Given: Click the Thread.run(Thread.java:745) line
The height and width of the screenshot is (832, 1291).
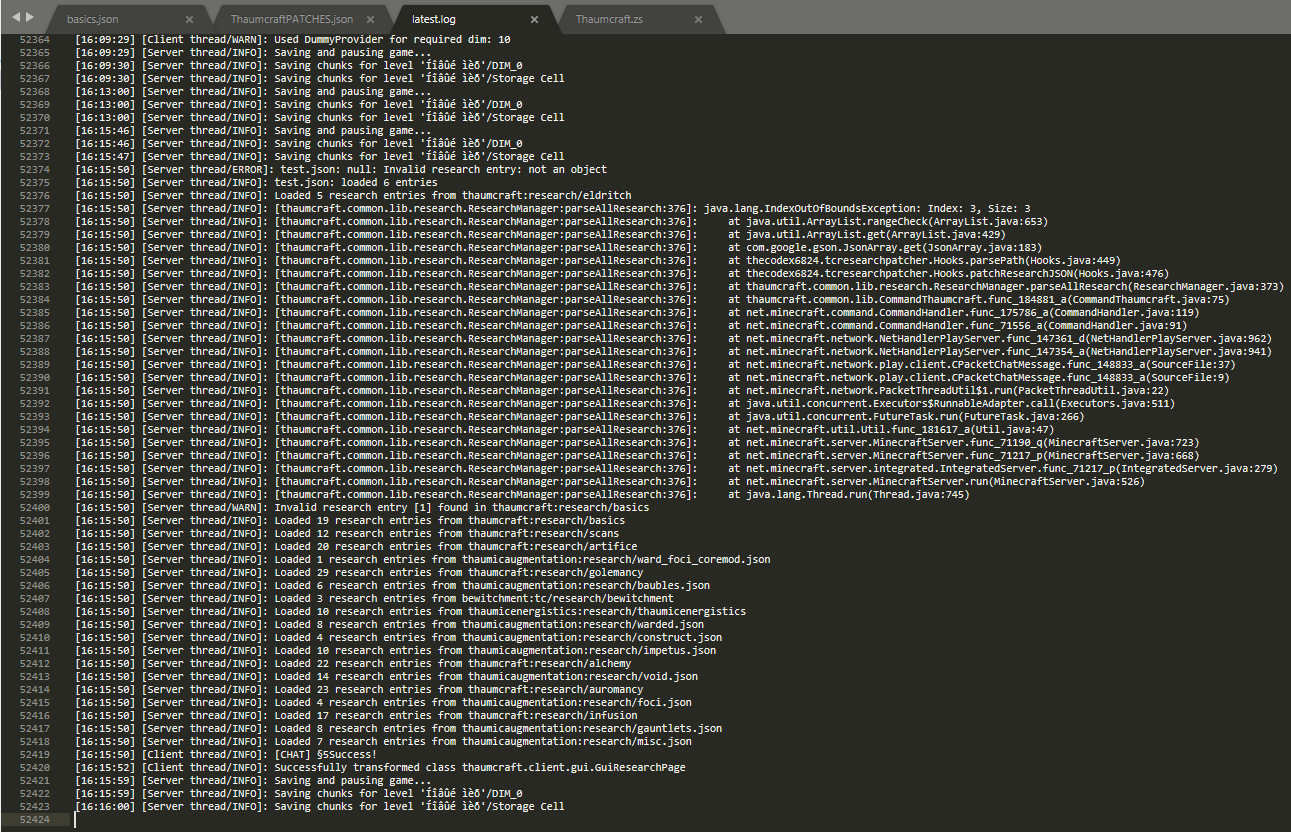Looking at the screenshot, I should [x=522, y=494].
